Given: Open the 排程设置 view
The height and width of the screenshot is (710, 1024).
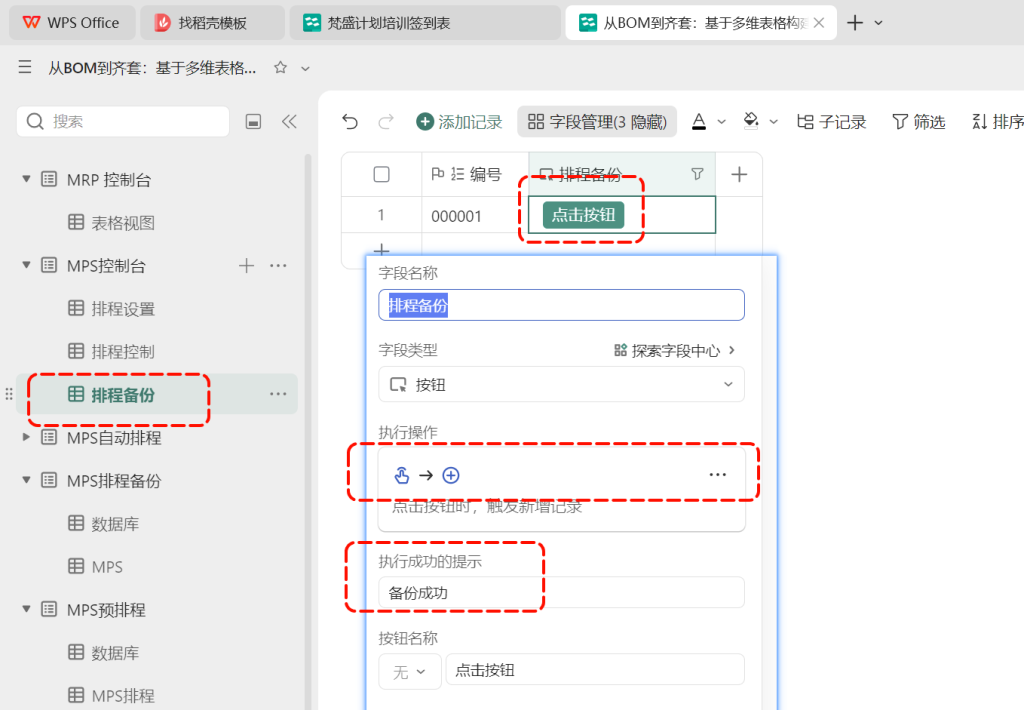Looking at the screenshot, I should (123, 308).
